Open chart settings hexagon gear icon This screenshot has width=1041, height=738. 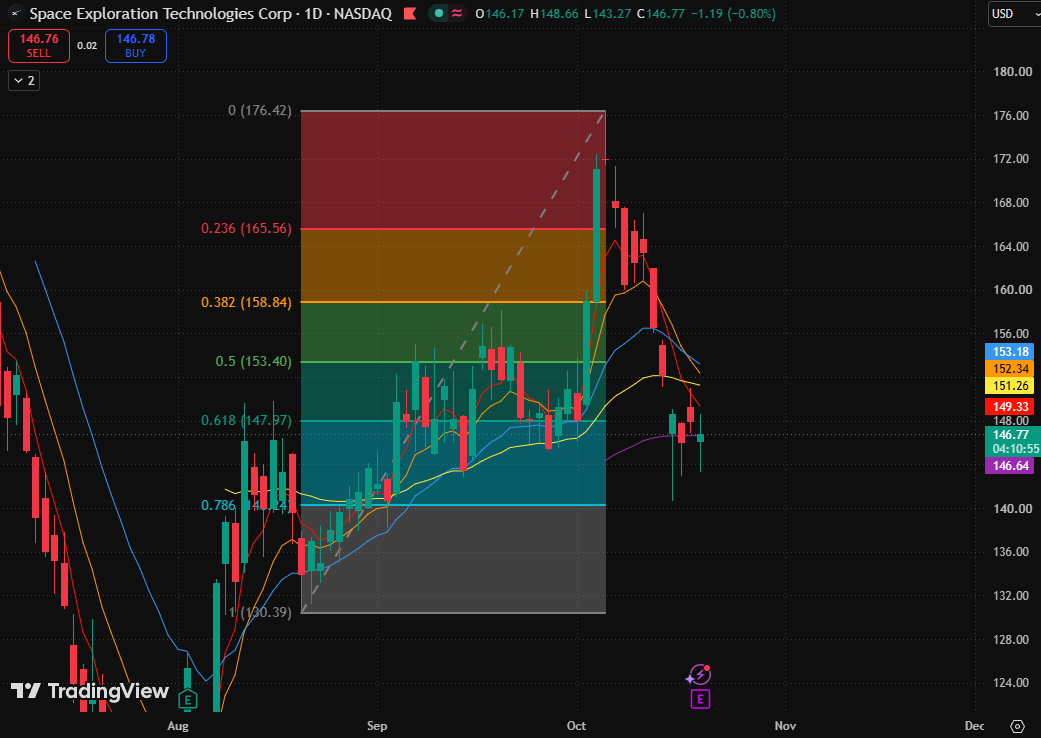pos(1017,726)
